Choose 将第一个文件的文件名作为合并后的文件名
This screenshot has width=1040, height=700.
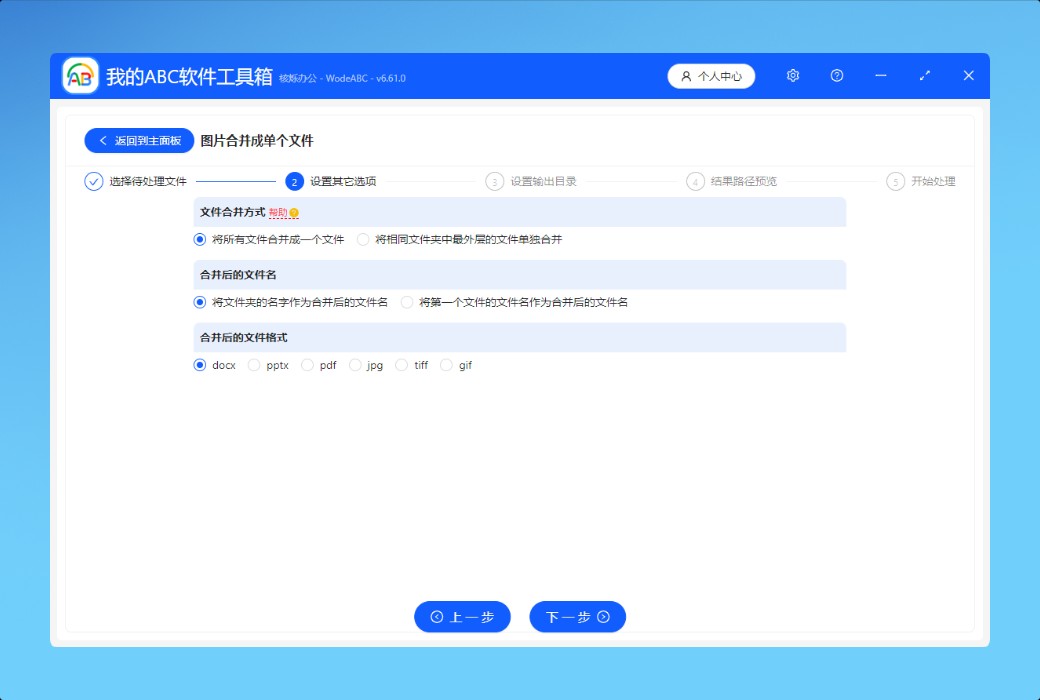[x=407, y=302]
